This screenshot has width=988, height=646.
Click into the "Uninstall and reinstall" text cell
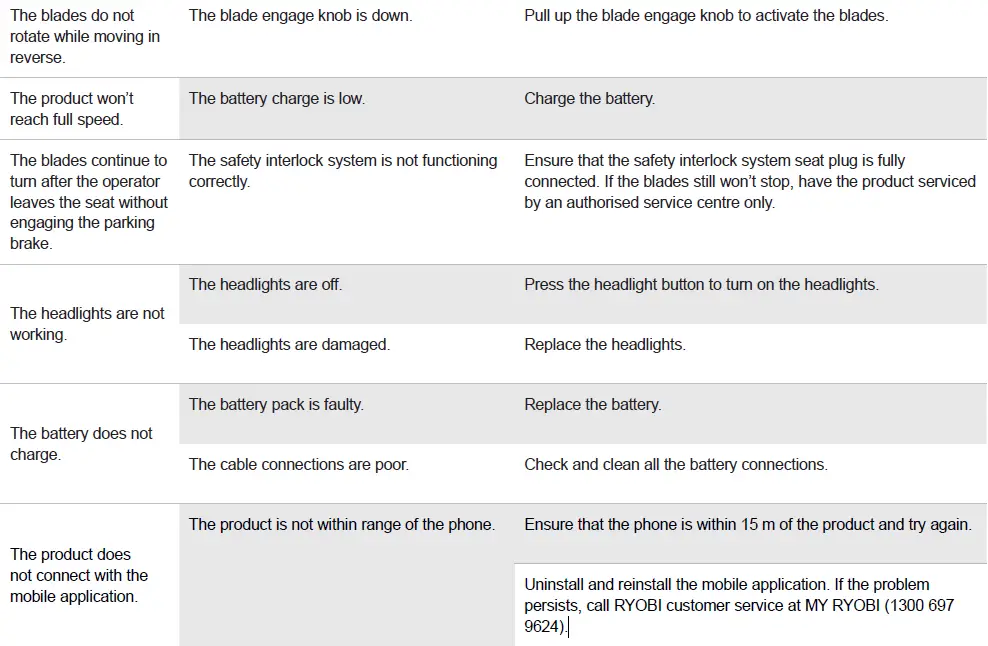coord(741,605)
